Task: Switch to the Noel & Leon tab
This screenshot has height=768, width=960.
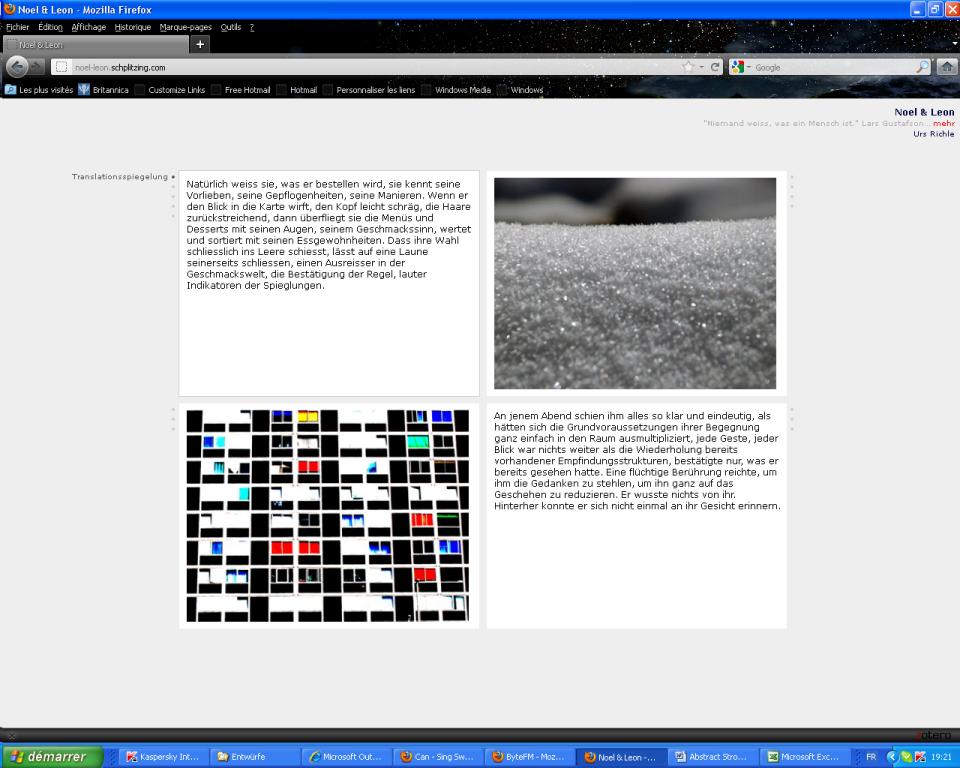Action: coord(95,45)
